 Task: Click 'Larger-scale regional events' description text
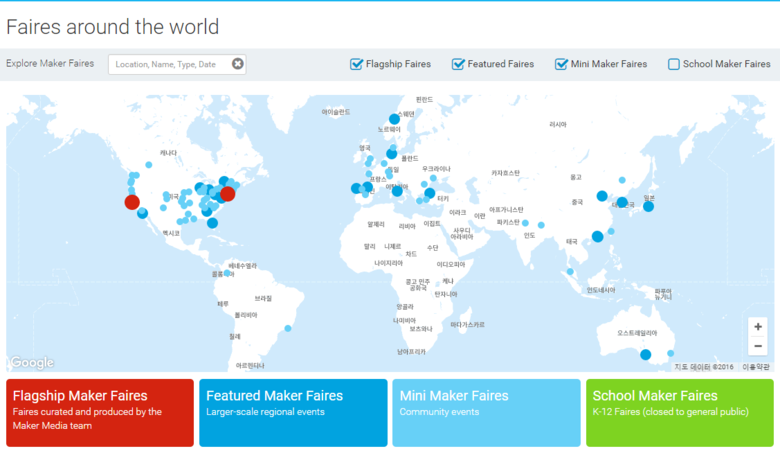point(265,412)
